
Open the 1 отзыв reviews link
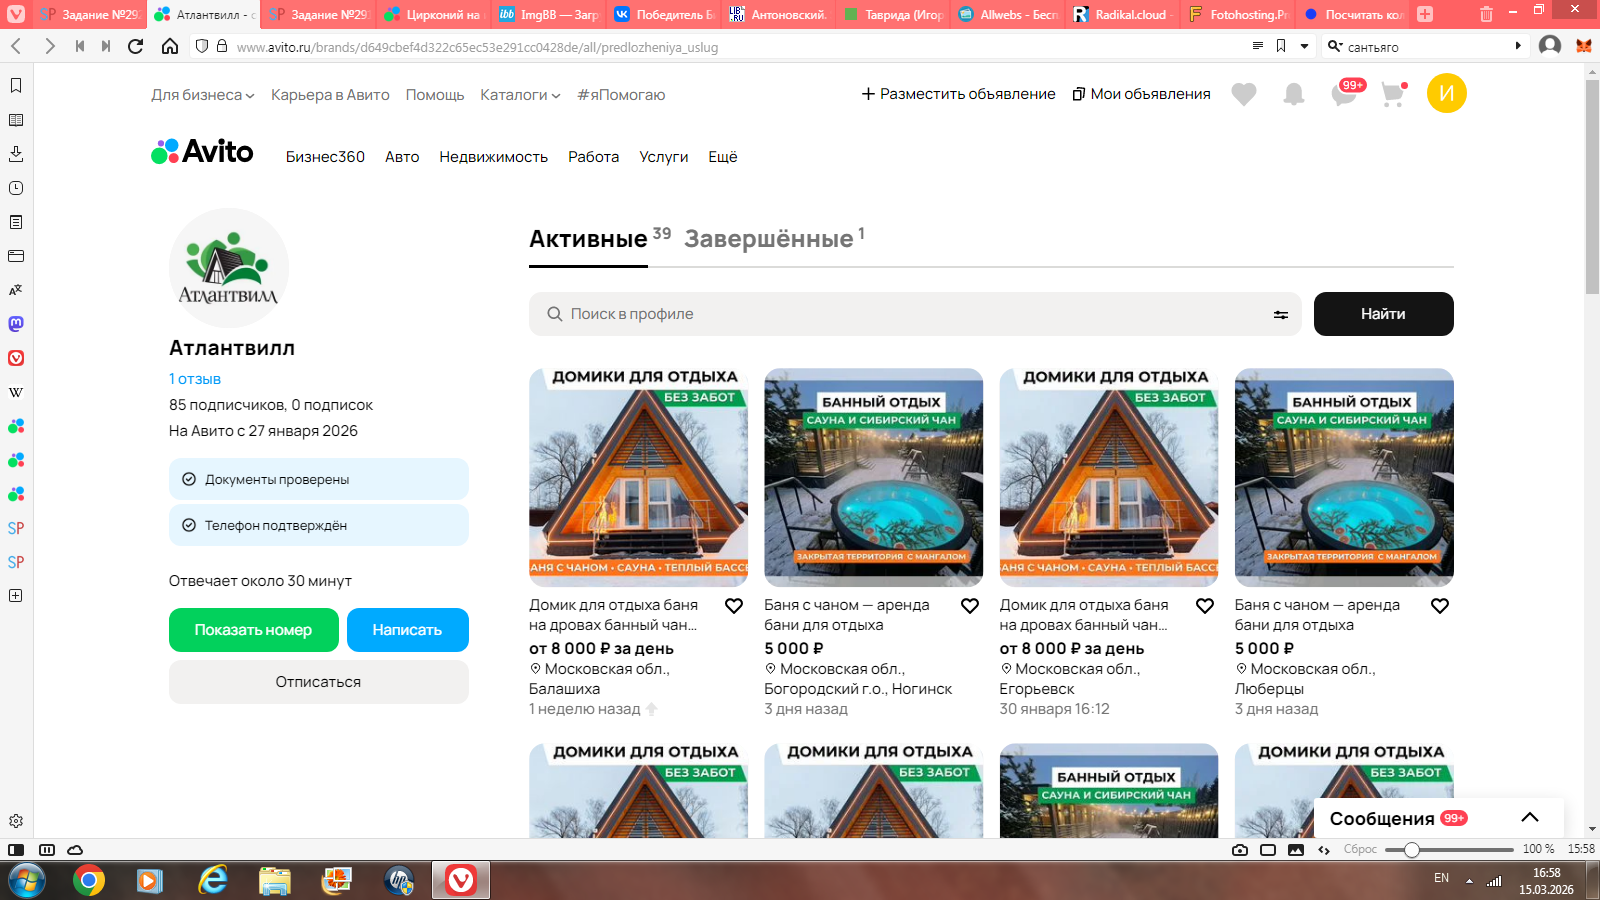coord(195,379)
